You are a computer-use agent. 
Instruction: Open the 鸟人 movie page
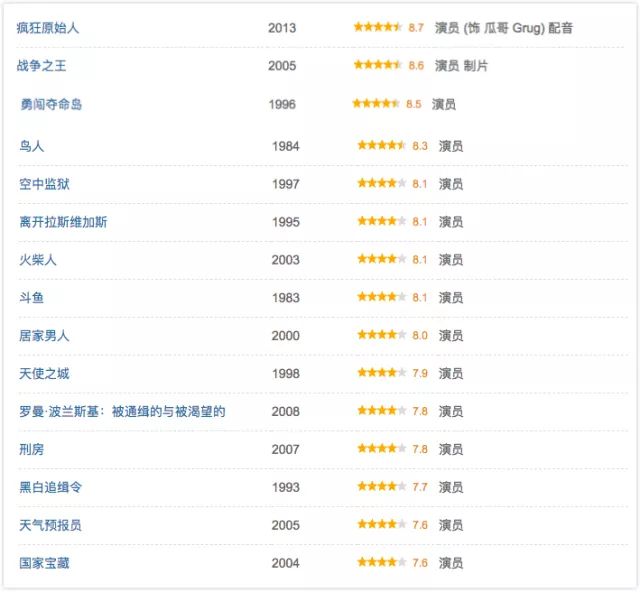pos(32,146)
